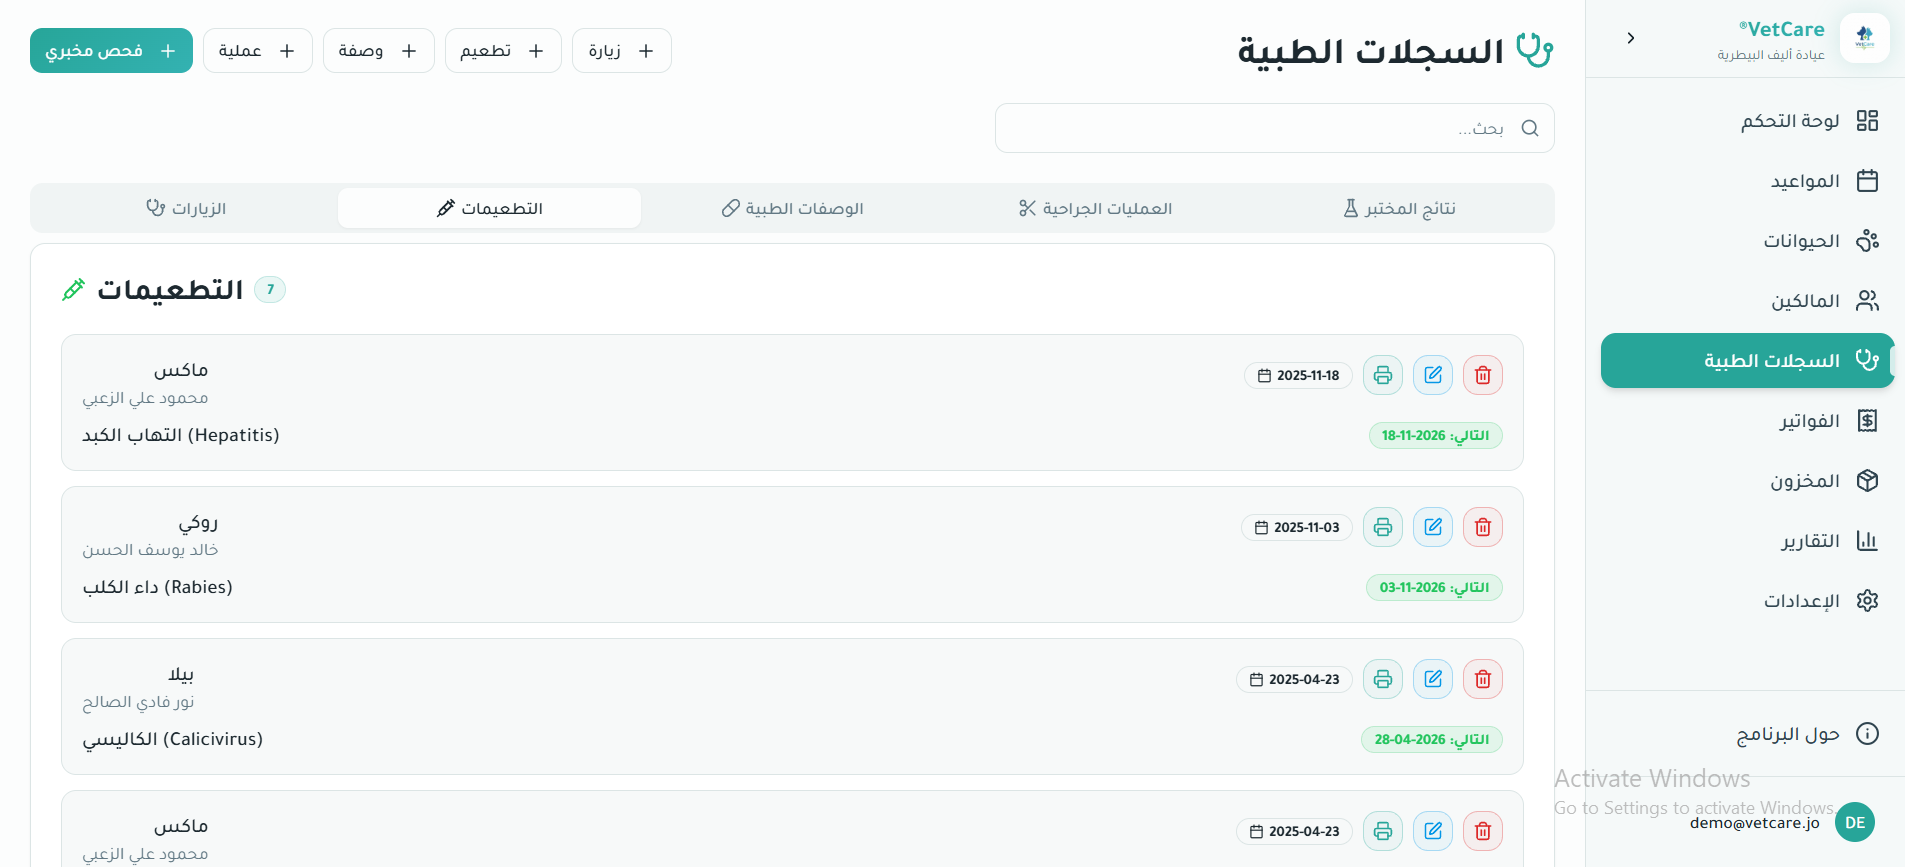This screenshot has height=867, width=1905.
Task: Click the demo@vetcare.jo account email
Action: [1755, 823]
